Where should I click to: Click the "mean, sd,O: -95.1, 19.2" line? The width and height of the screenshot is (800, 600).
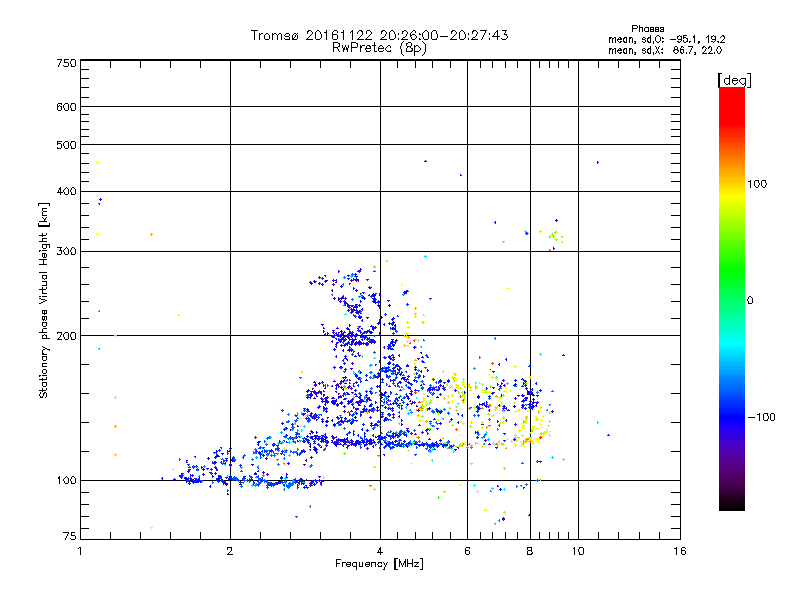click(x=666, y=39)
